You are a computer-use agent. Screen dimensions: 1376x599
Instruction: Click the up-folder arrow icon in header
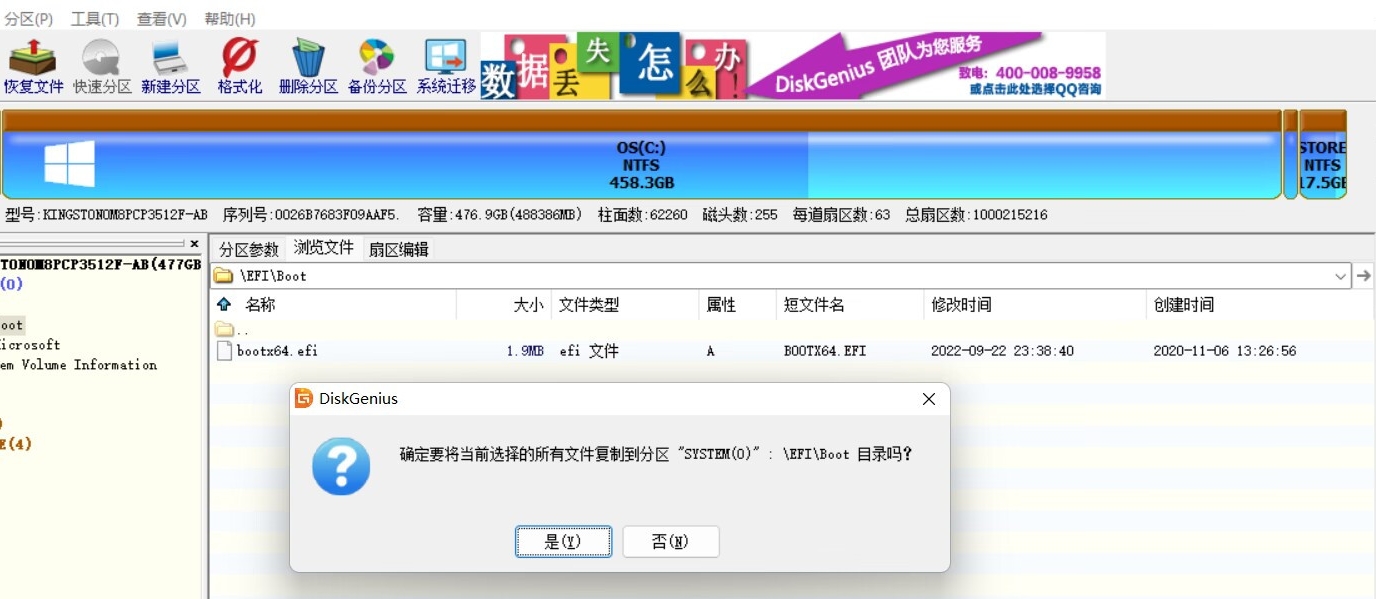click(x=224, y=305)
